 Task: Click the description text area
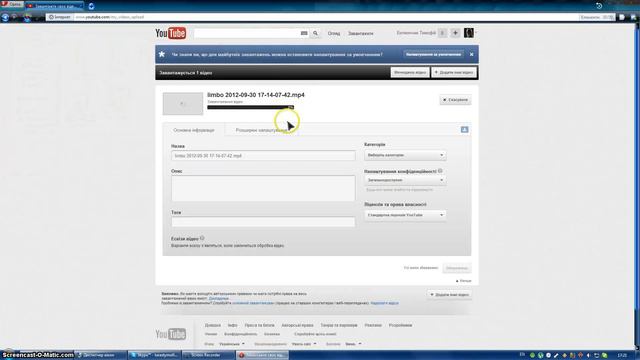coord(263,188)
